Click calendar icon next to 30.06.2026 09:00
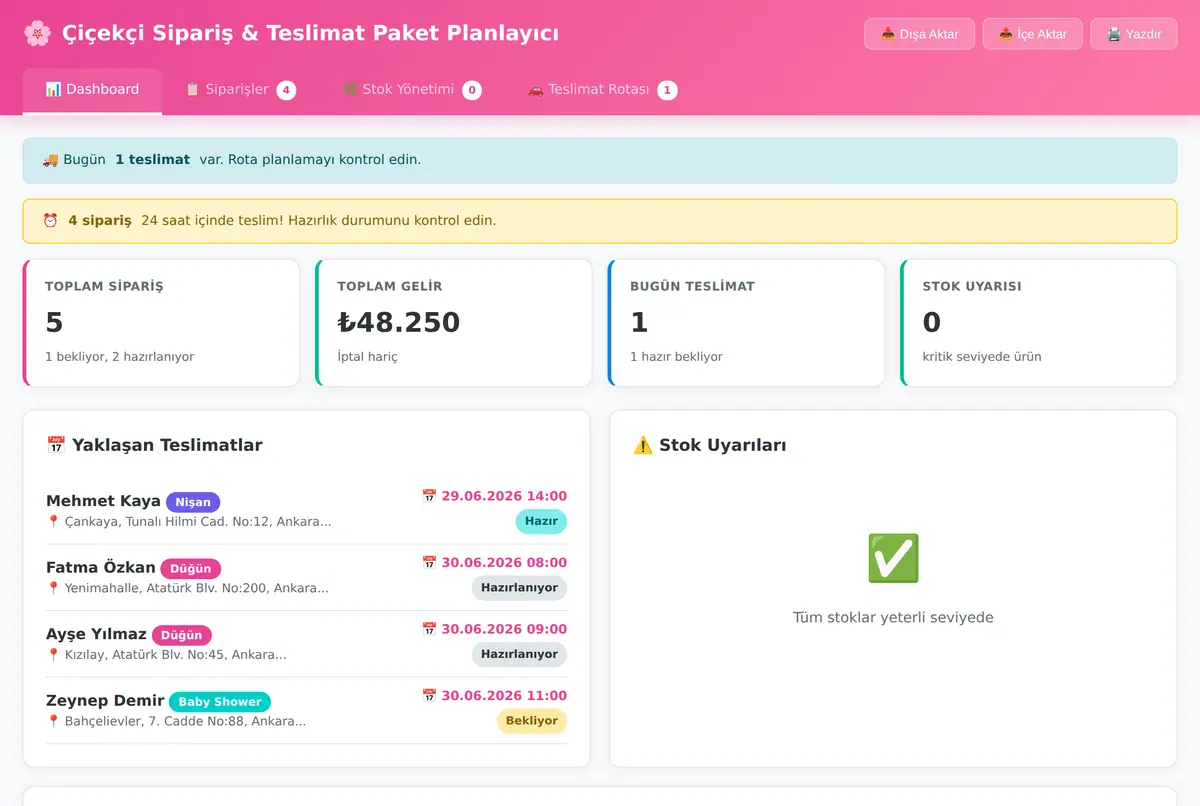Screen dimensions: 1200x806 click(x=429, y=629)
